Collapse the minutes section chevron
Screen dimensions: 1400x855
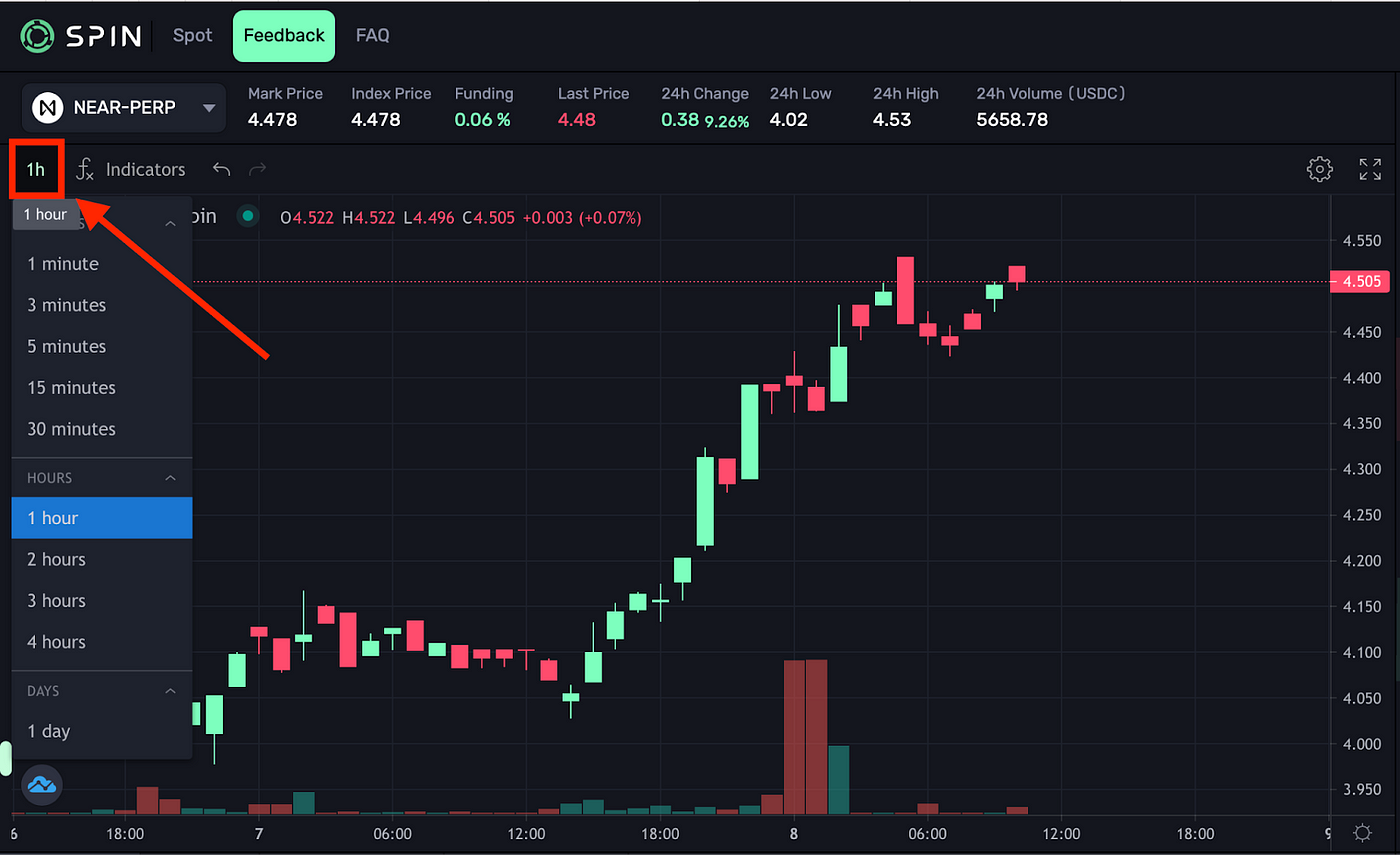point(170,224)
